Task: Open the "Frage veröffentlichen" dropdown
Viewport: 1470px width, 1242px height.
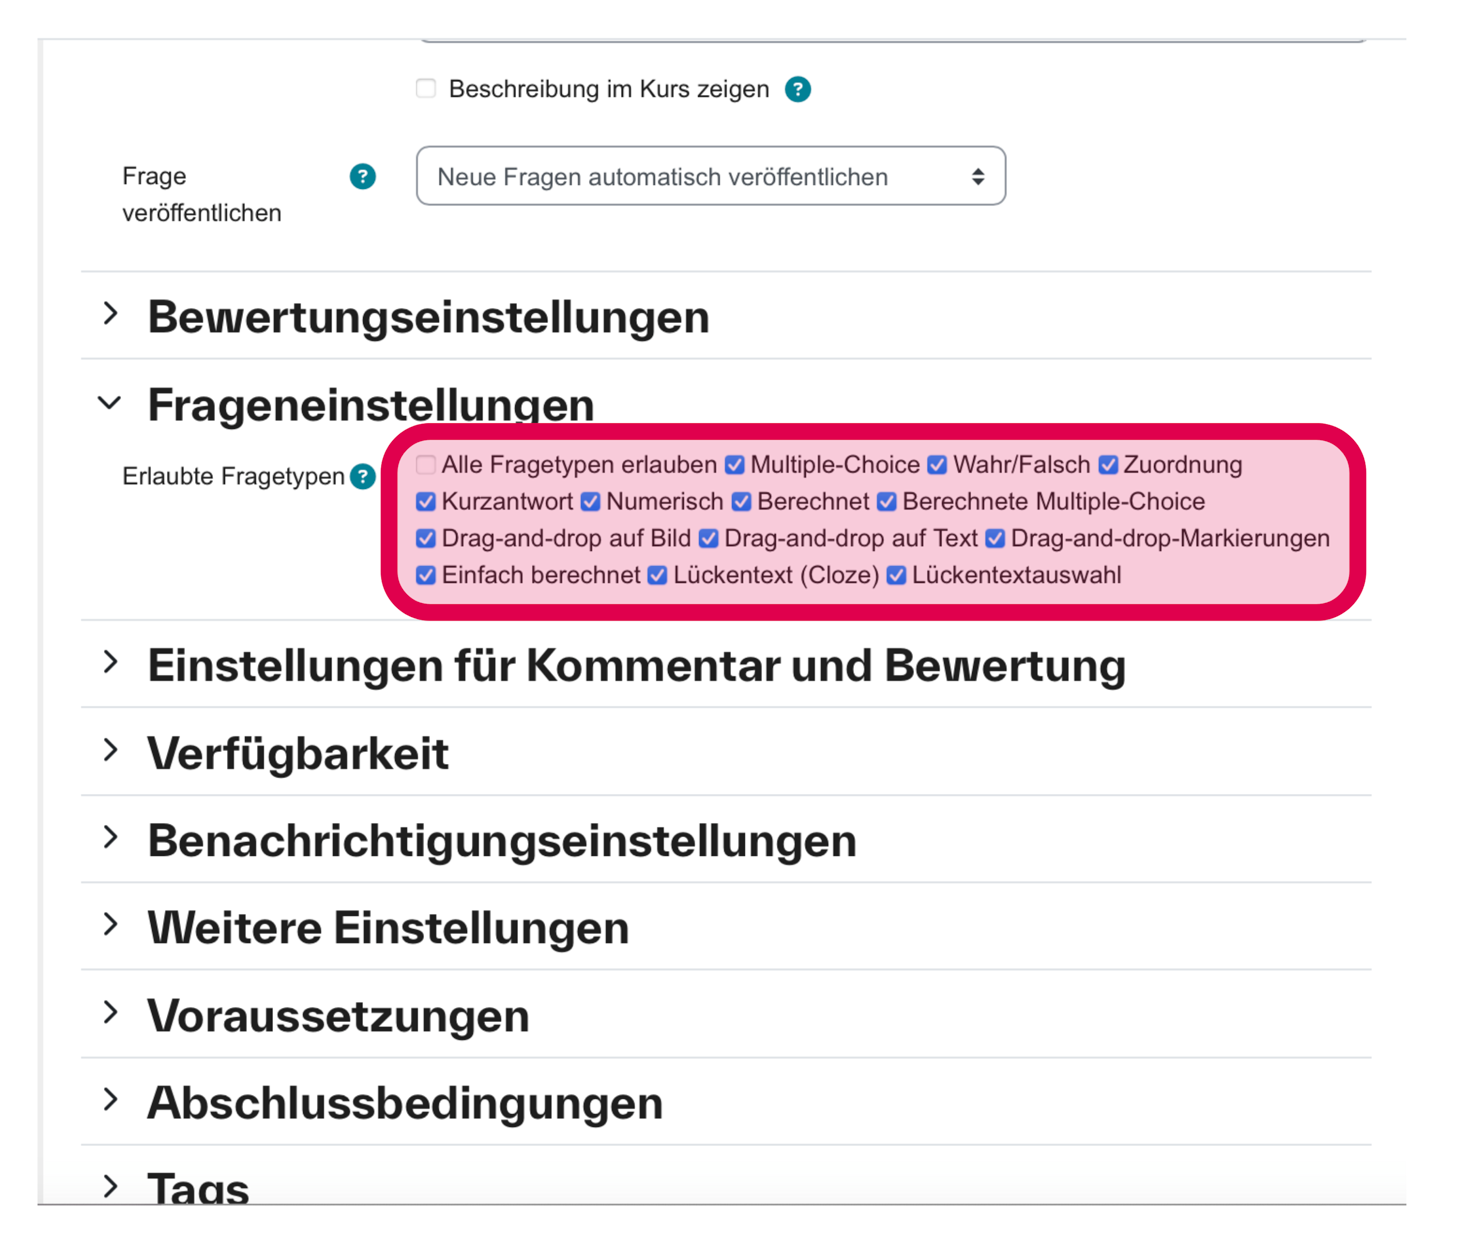Action: [710, 176]
